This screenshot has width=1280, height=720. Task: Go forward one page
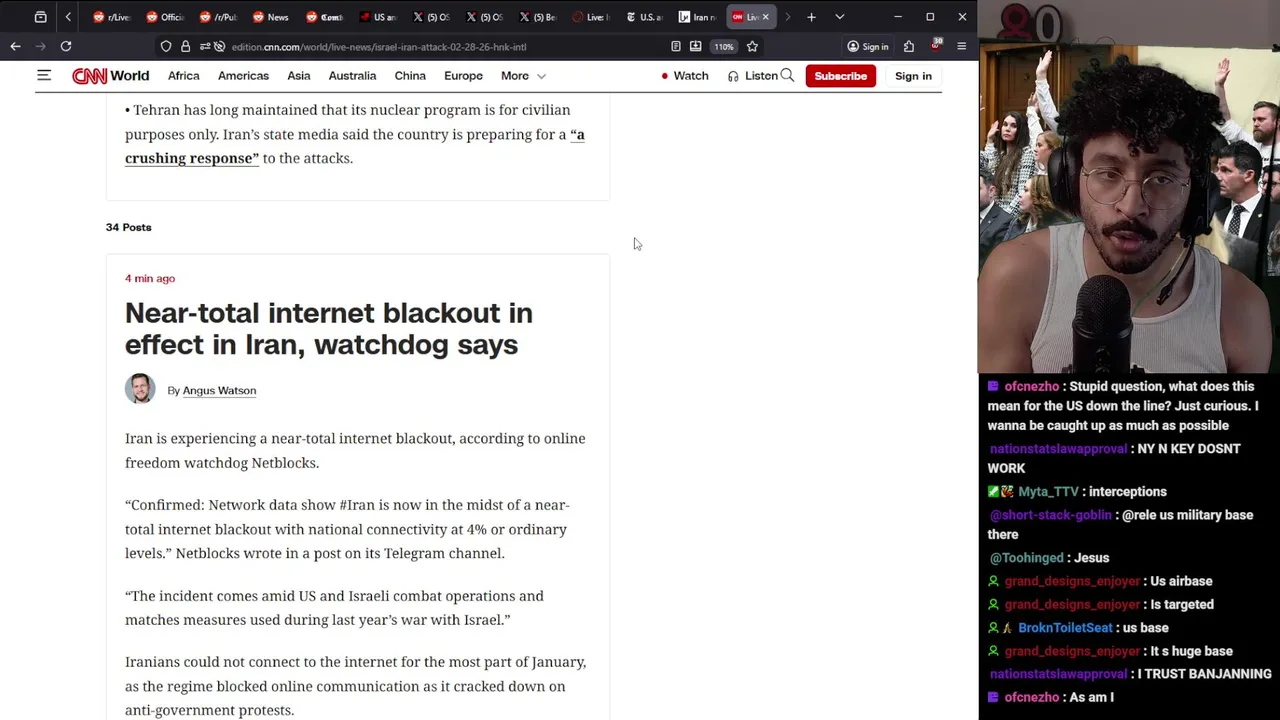tap(41, 46)
